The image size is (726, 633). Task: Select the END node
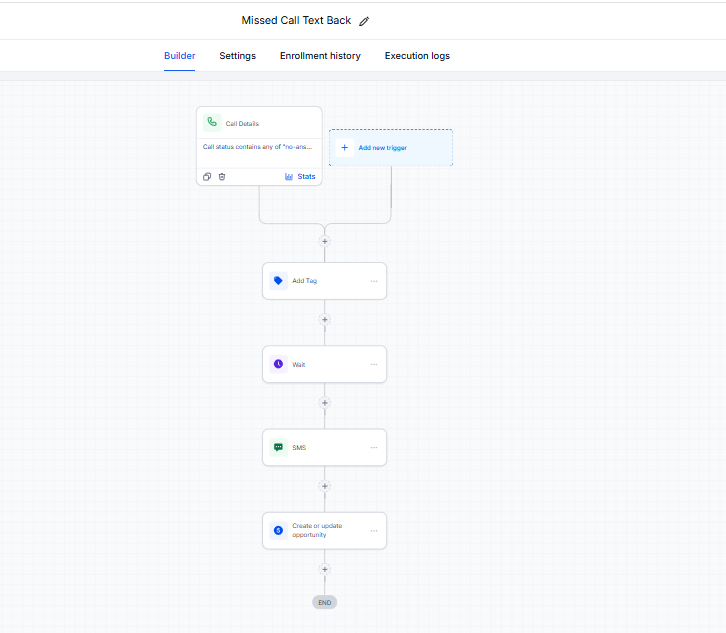pyautogui.click(x=325, y=602)
